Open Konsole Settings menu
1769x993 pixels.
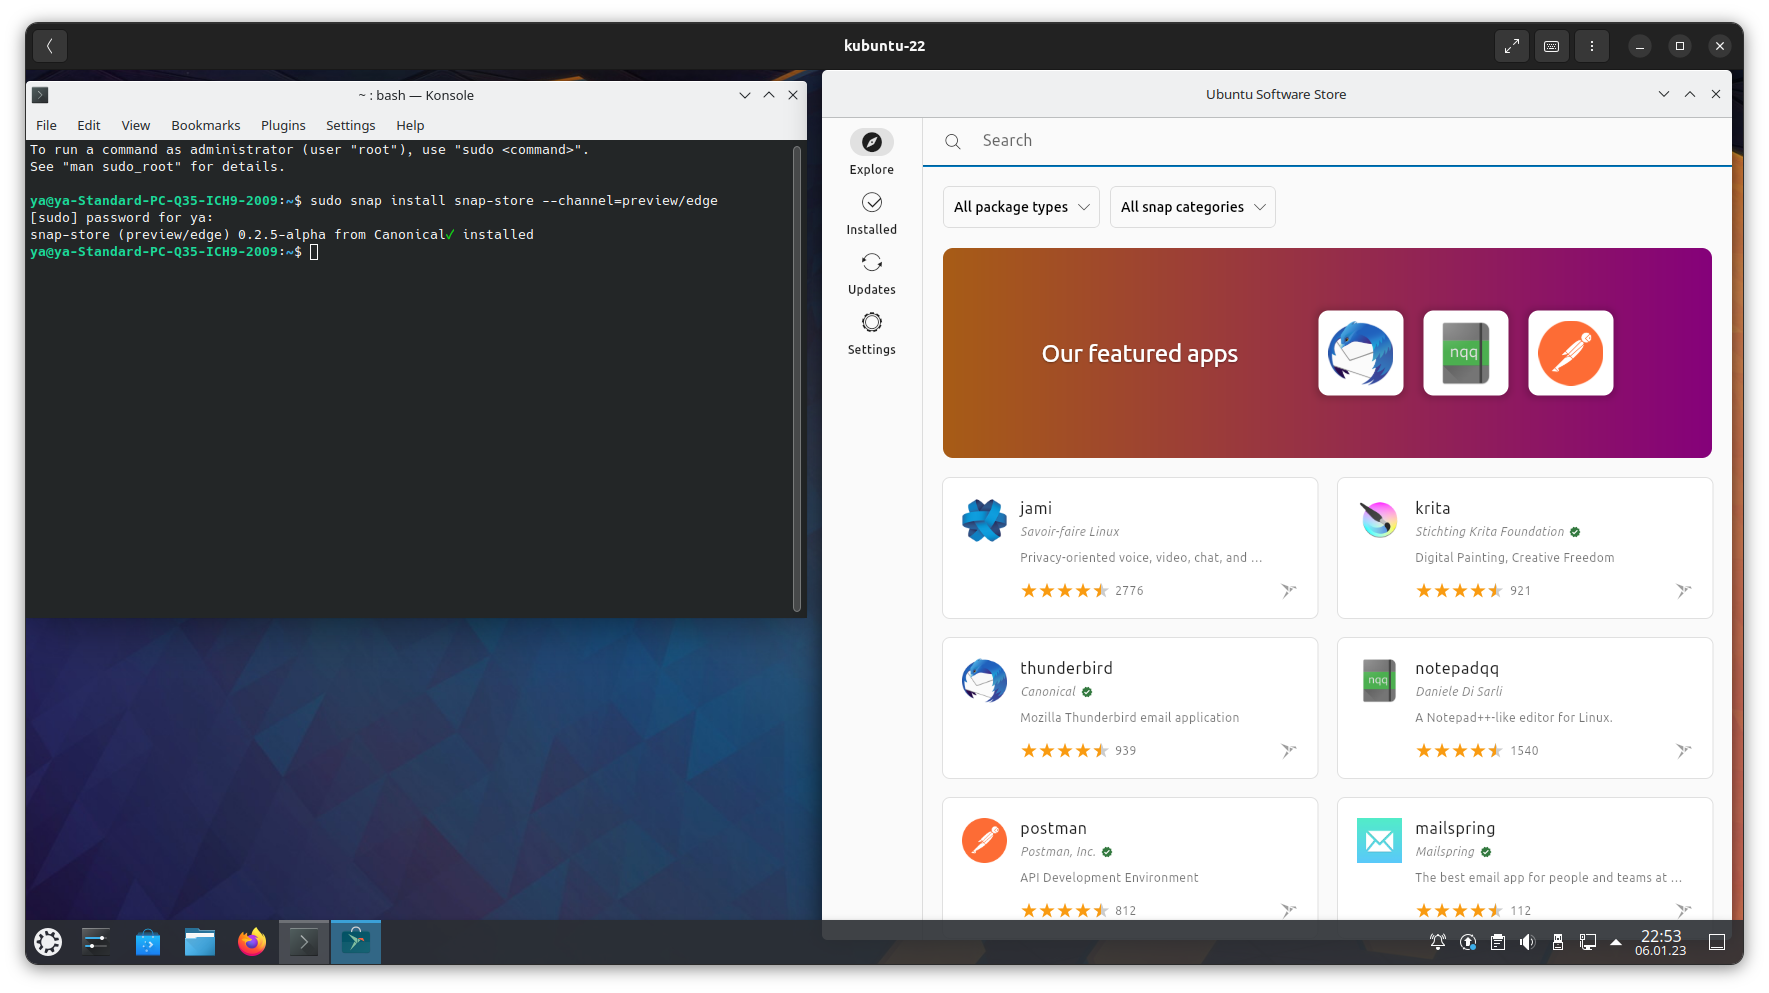click(350, 126)
